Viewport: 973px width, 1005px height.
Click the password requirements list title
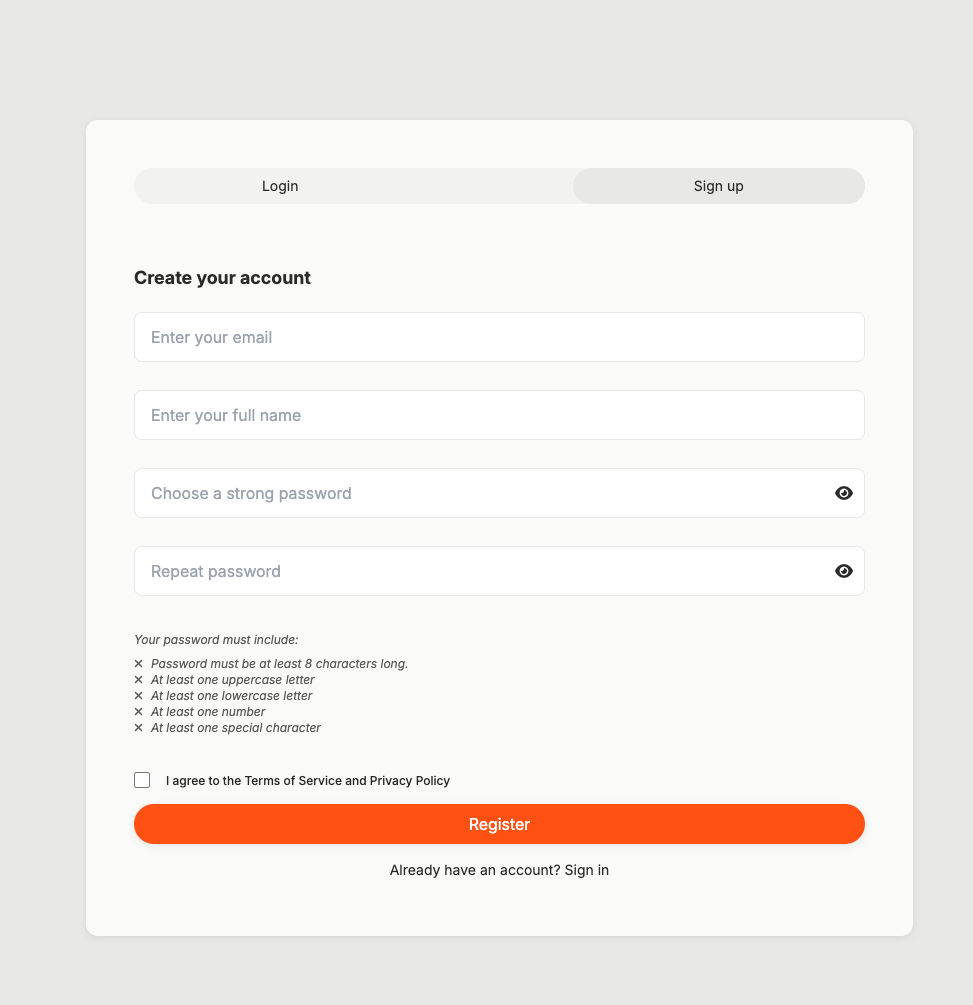click(x=216, y=639)
